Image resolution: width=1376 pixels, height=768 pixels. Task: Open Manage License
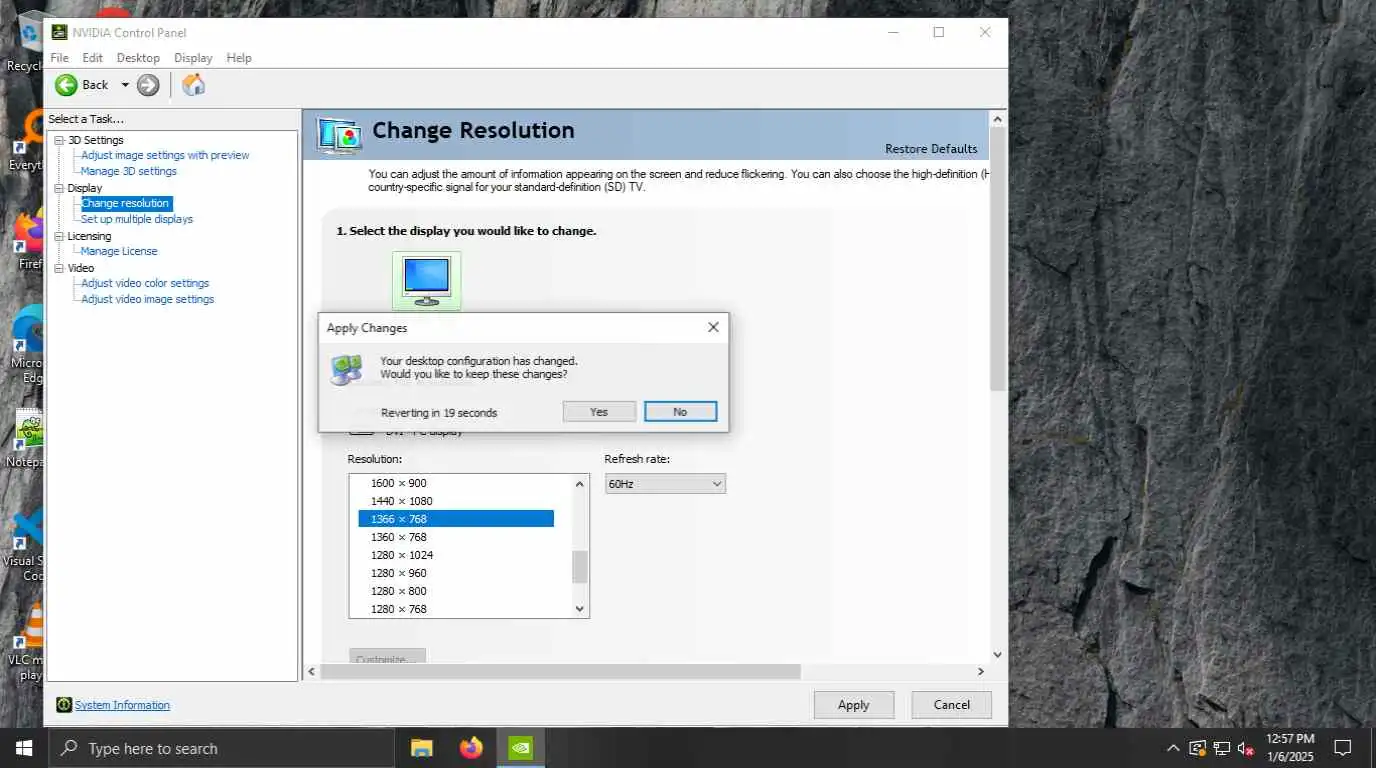(x=119, y=251)
